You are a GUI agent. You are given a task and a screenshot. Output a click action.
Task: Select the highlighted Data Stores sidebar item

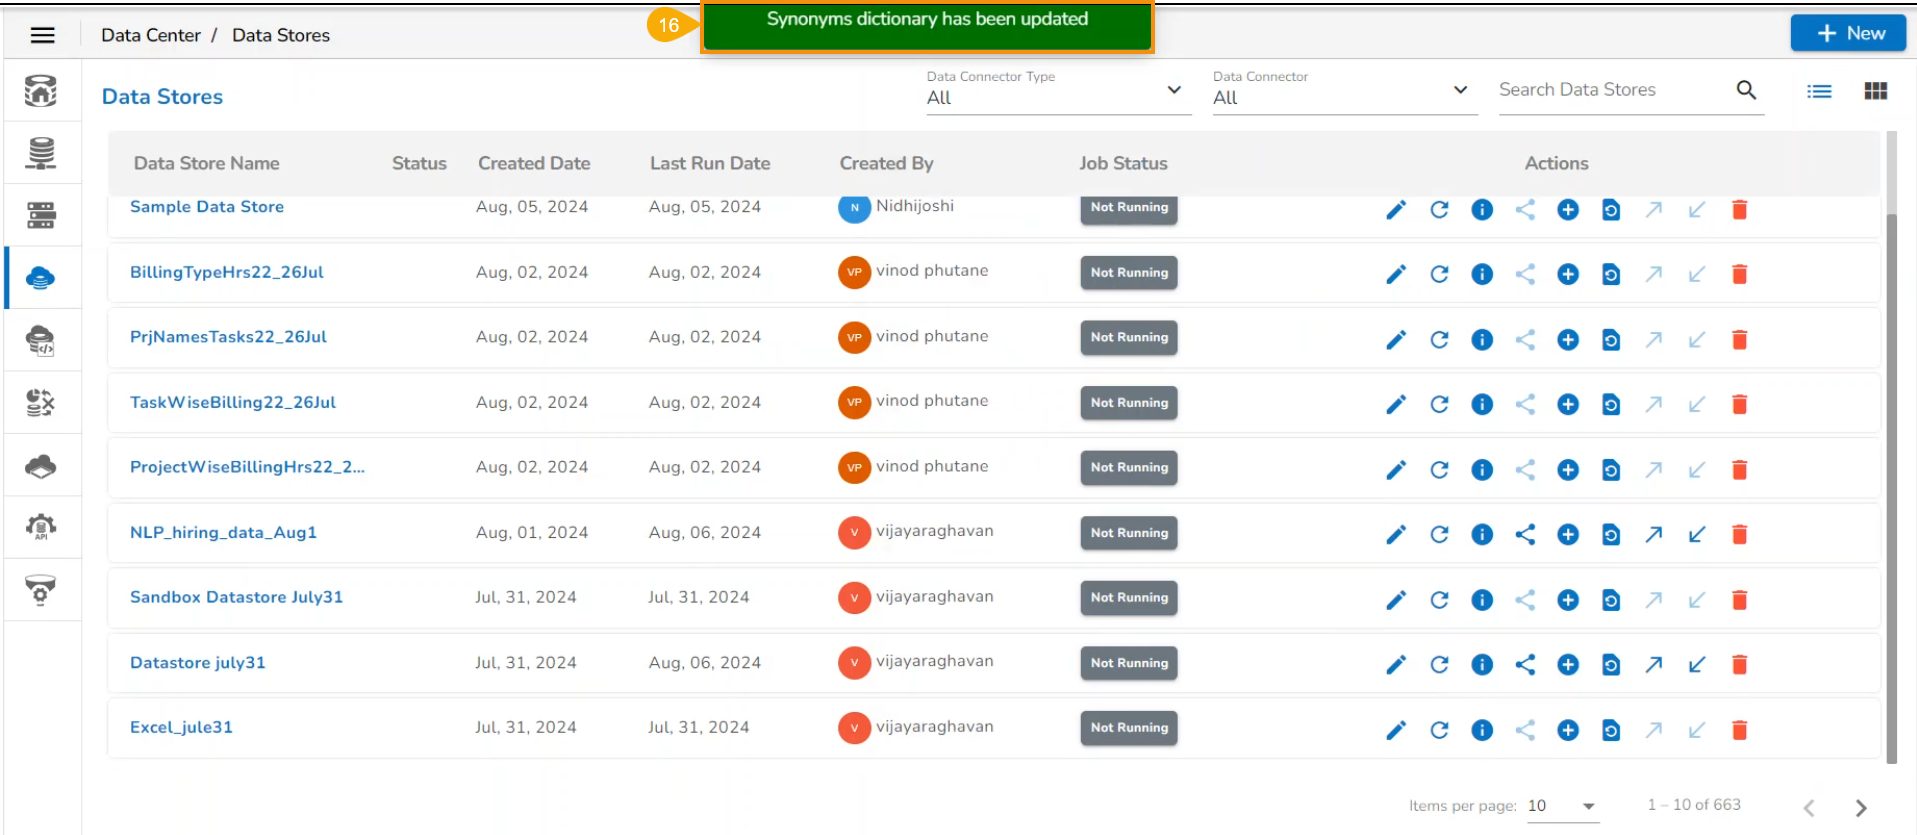[41, 278]
